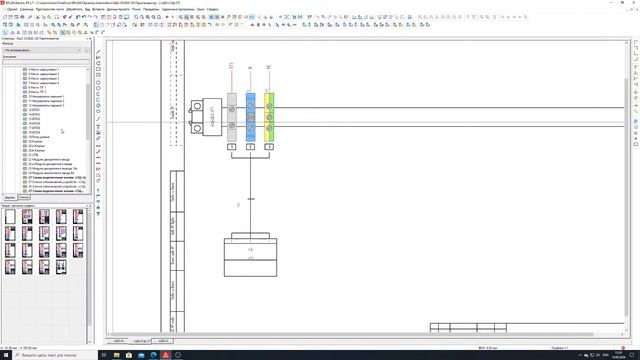This screenshot has width=640, height=360.
Task: Open the notification center in system tray
Action: 632,355
